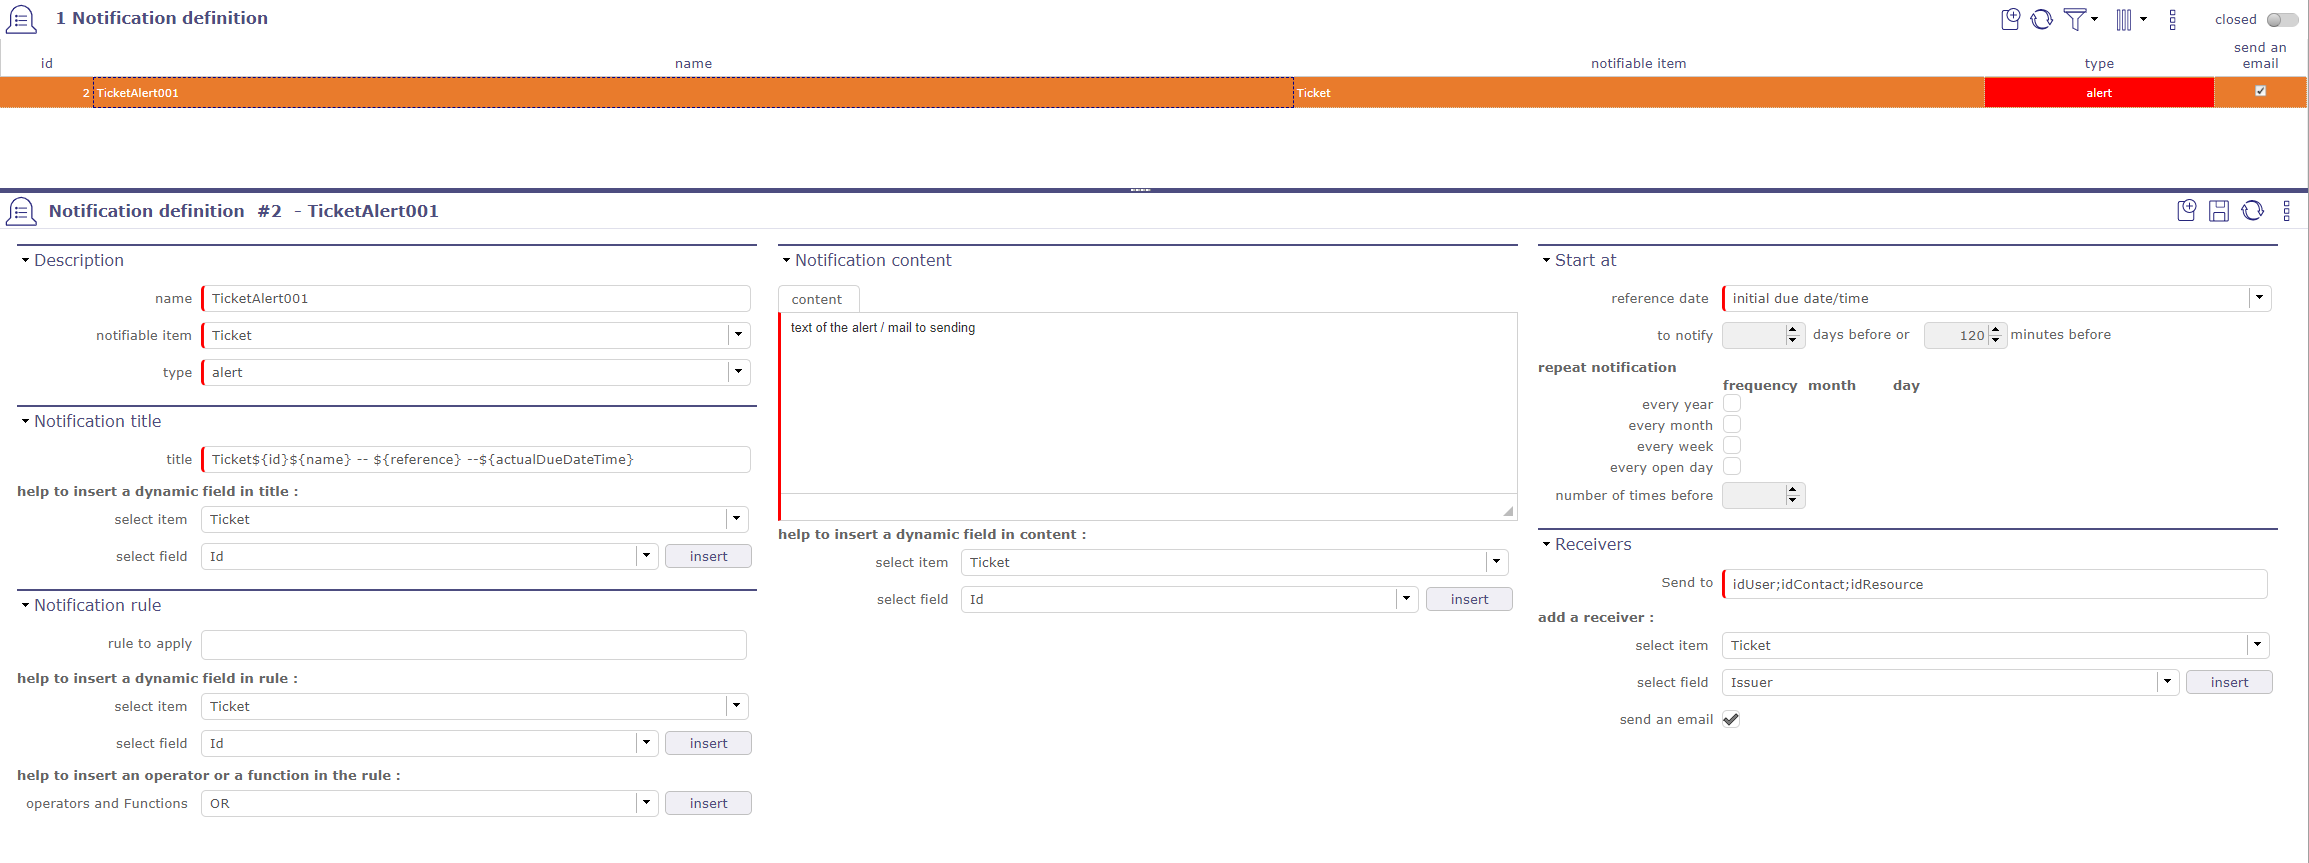Toggle the closed items switch
2309x863 pixels.
pyautogui.click(x=2282, y=19)
